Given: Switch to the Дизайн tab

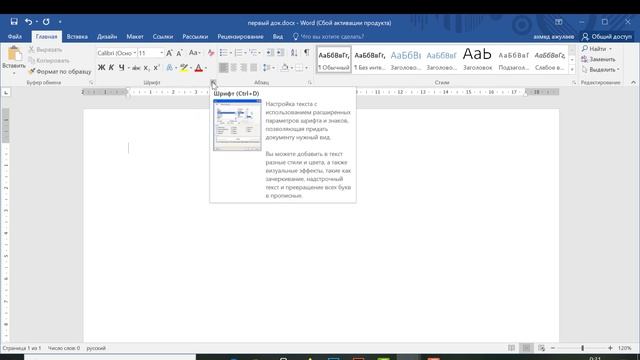Looking at the screenshot, I should [x=107, y=37].
